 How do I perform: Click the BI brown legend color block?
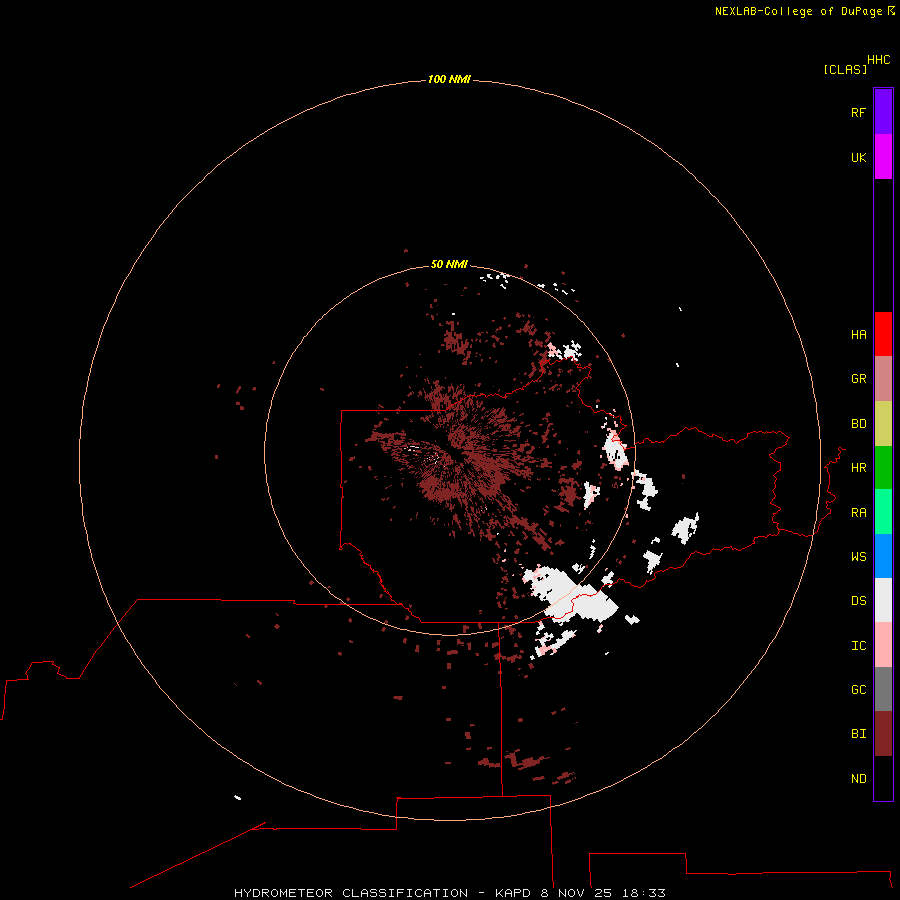pos(883,734)
